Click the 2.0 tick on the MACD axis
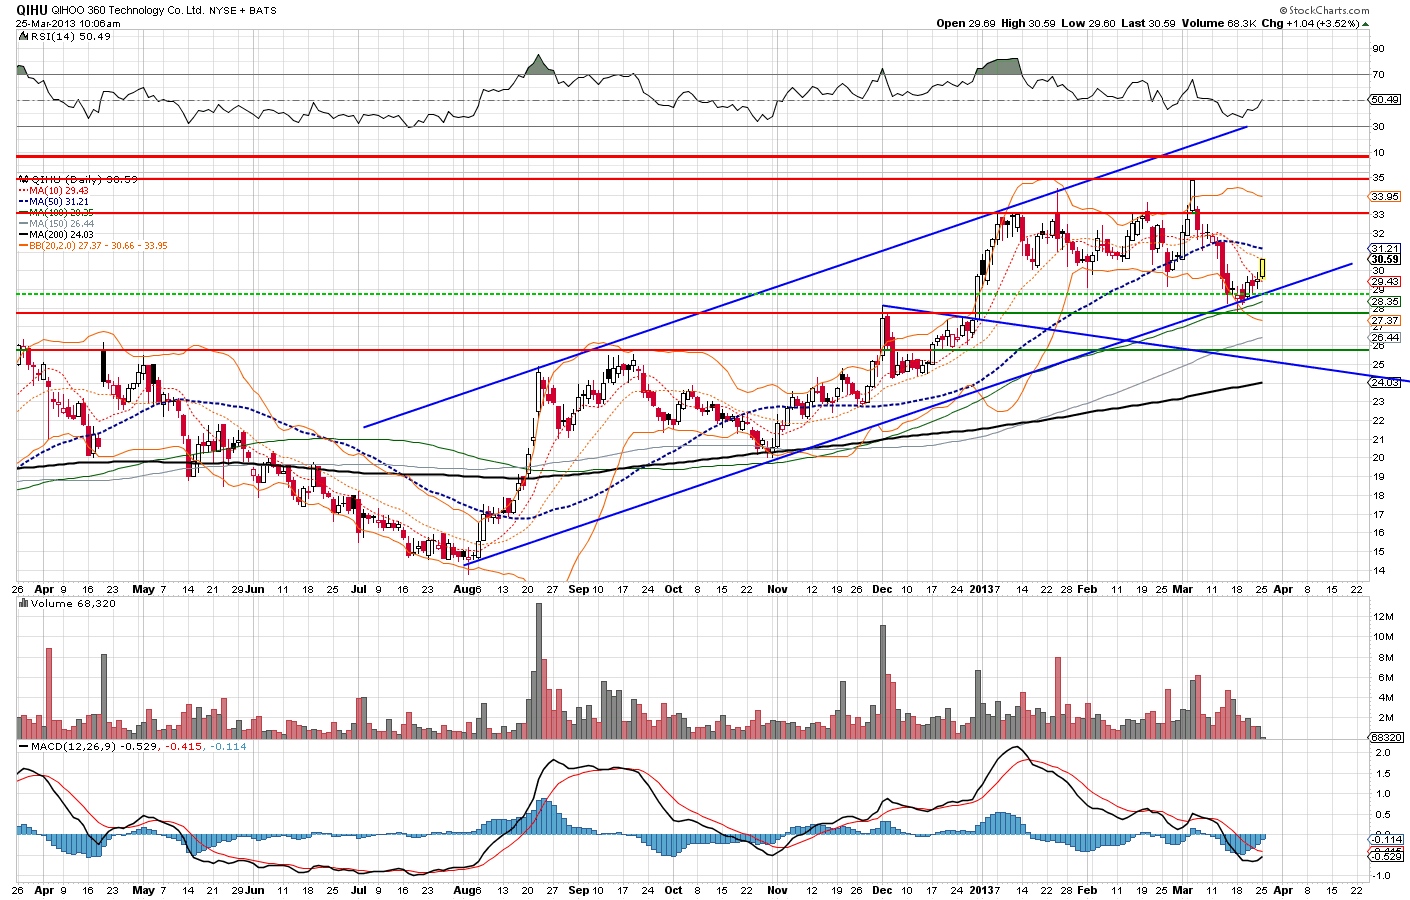Viewport: 1410px width, 900px height. click(1382, 752)
